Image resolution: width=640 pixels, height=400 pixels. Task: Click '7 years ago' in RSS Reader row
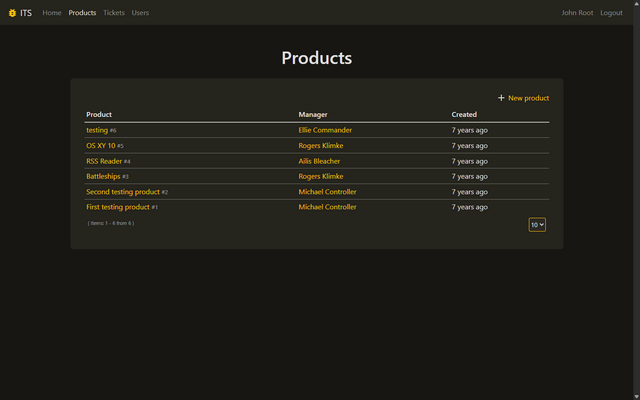coord(469,161)
